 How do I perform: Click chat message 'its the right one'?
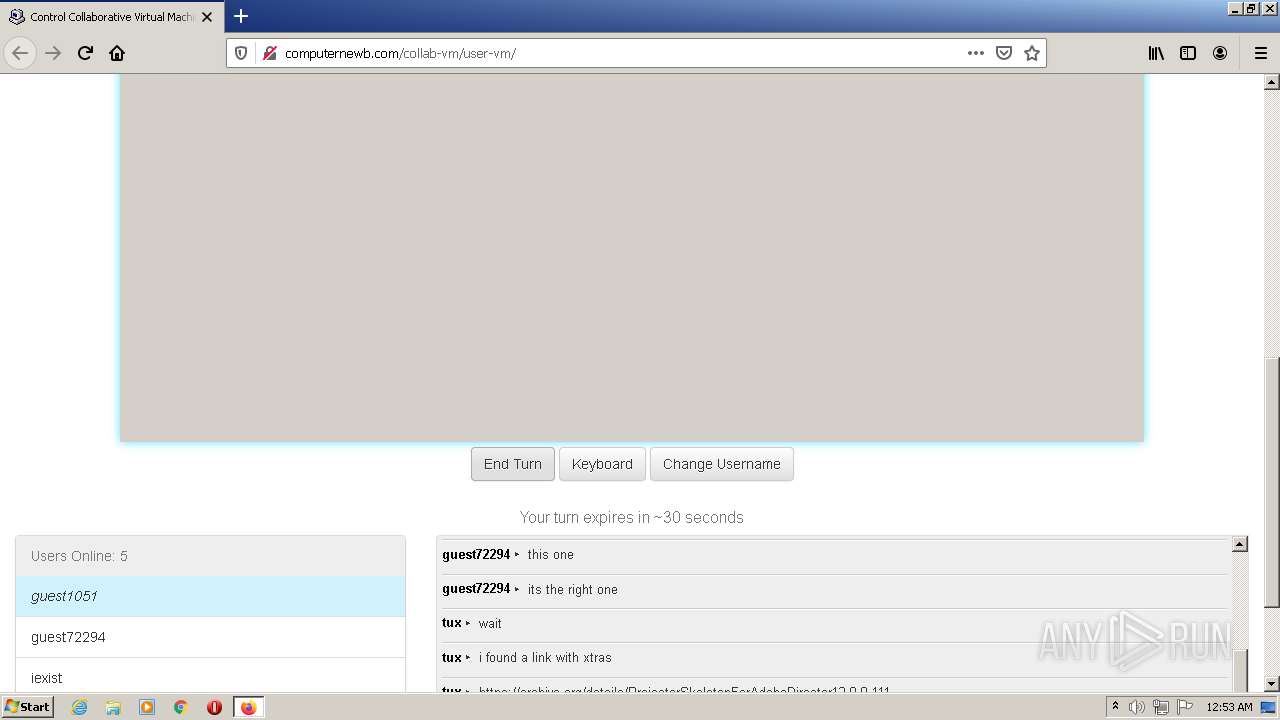tap(573, 590)
